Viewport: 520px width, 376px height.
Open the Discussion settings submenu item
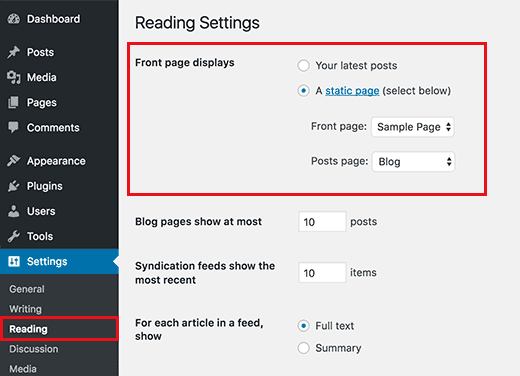click(x=34, y=349)
